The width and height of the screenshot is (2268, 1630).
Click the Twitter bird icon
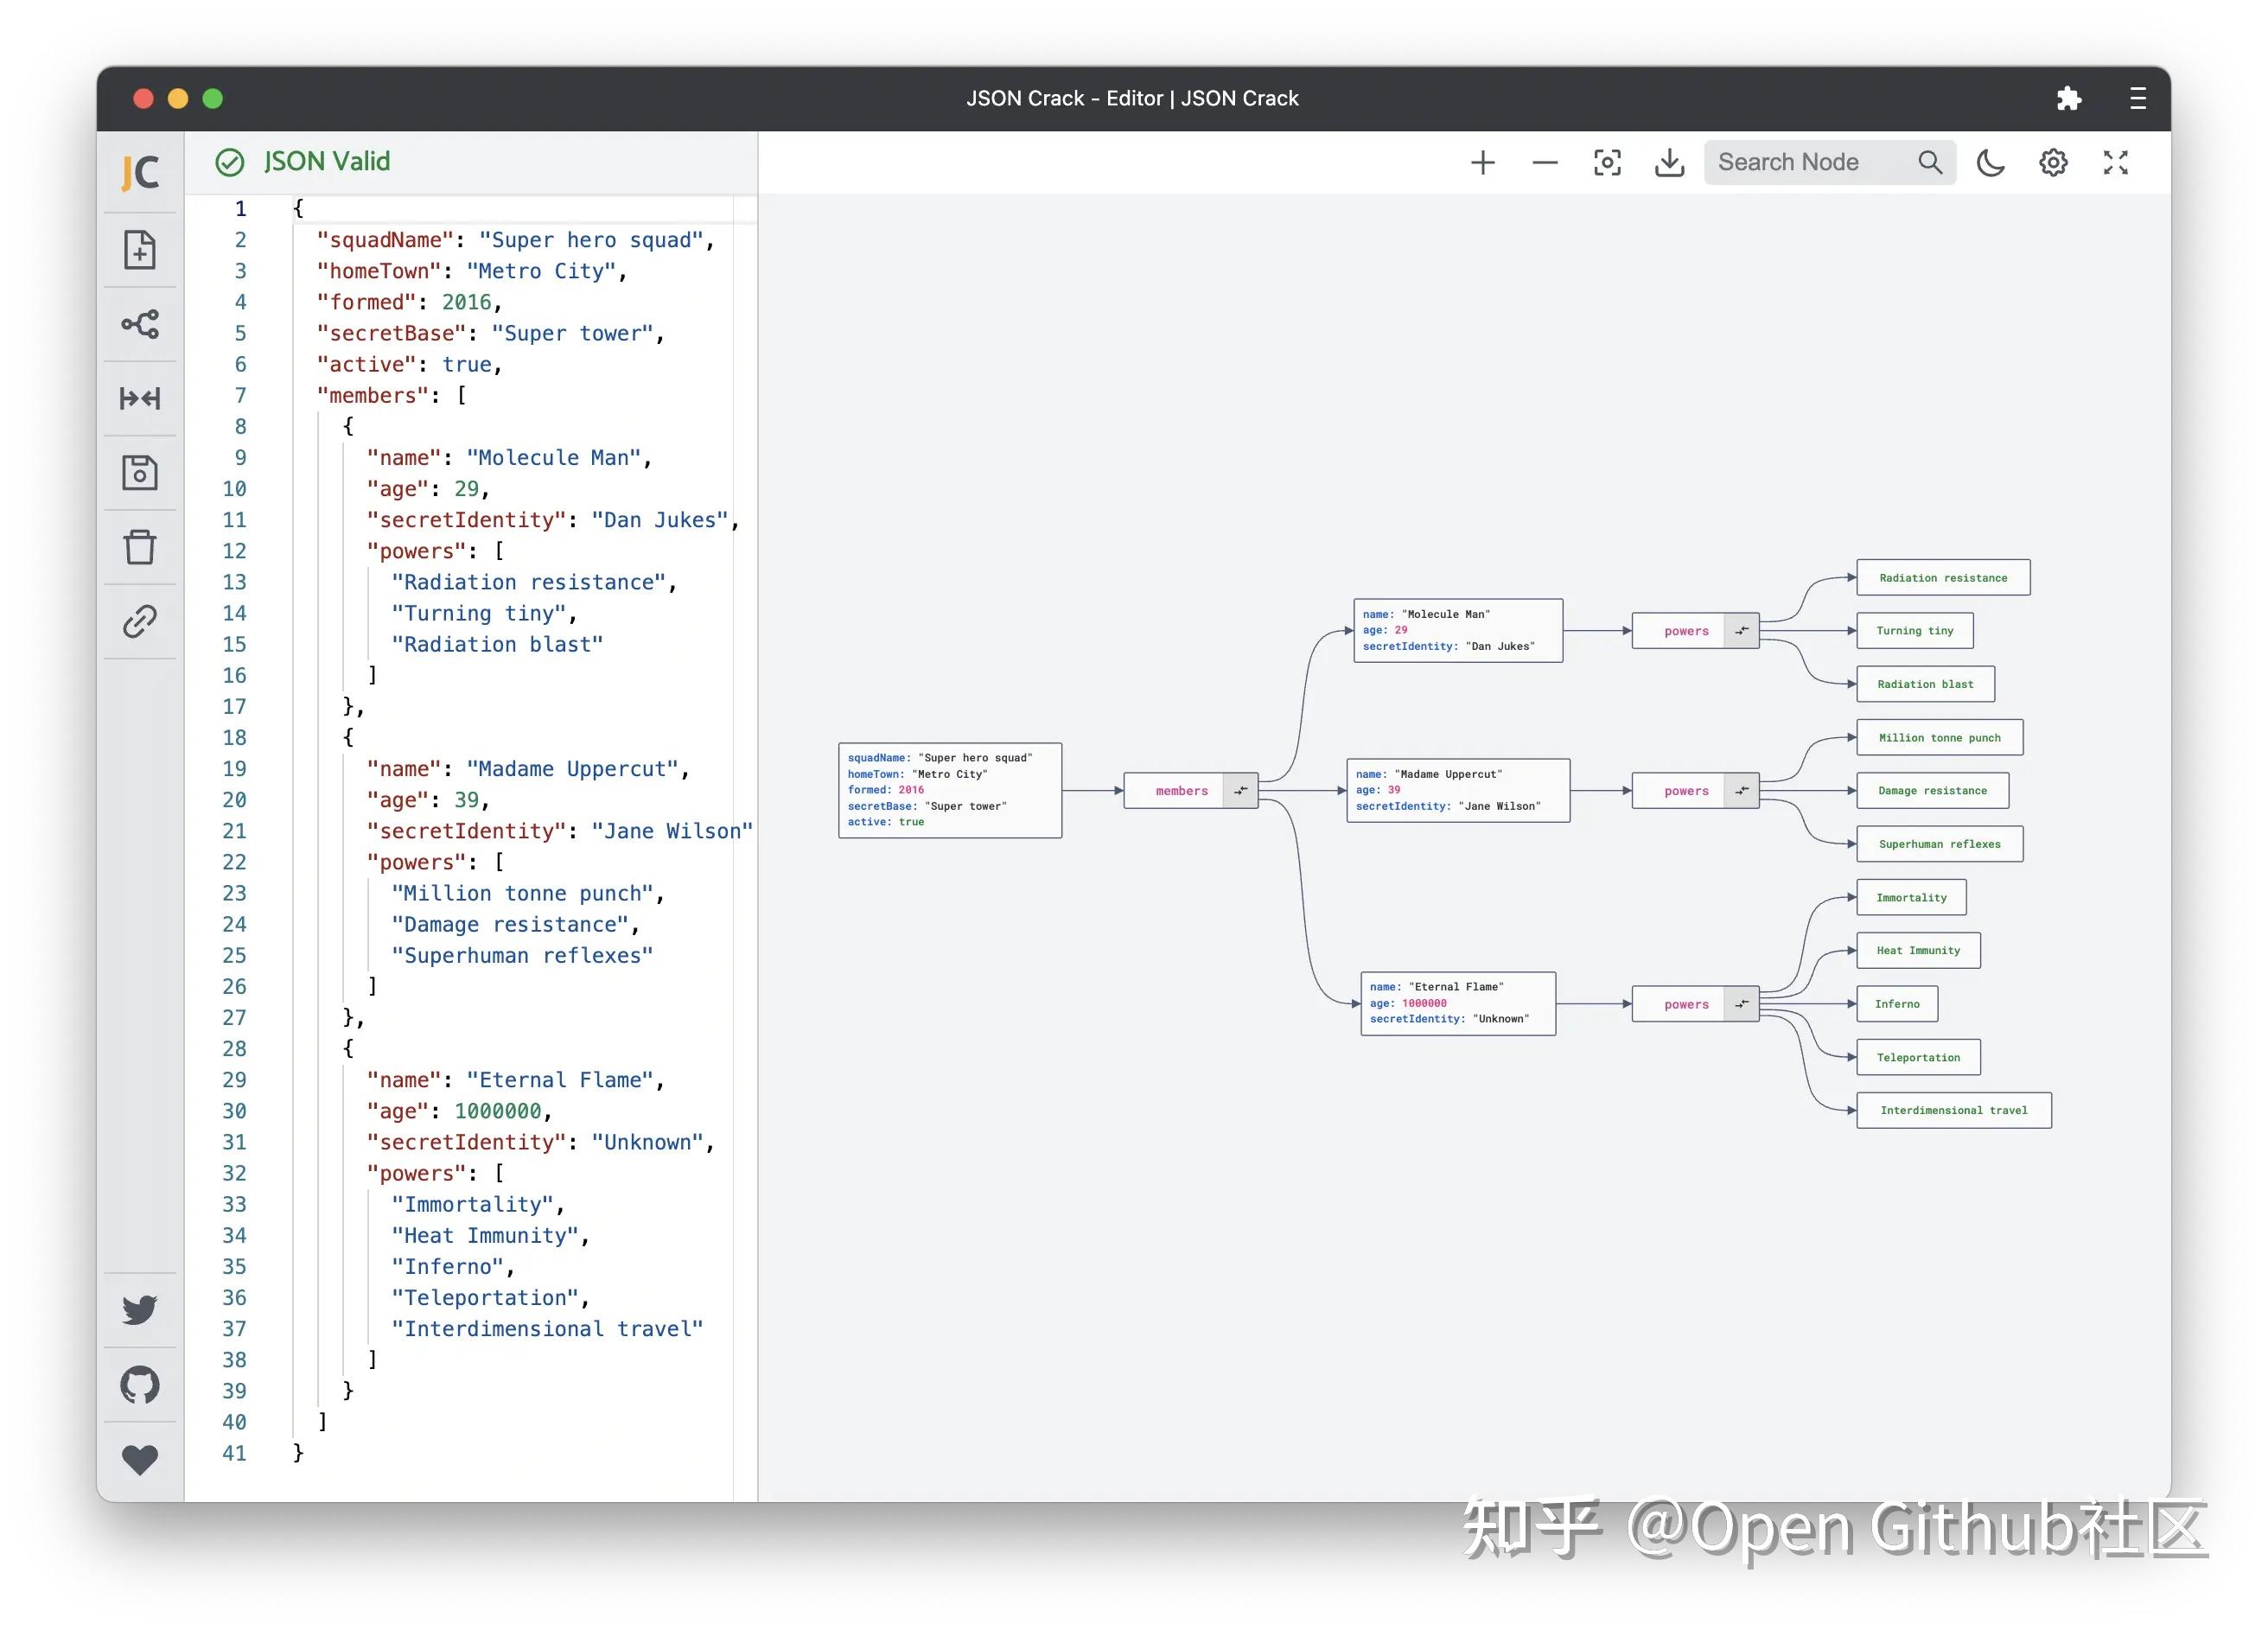point(140,1310)
